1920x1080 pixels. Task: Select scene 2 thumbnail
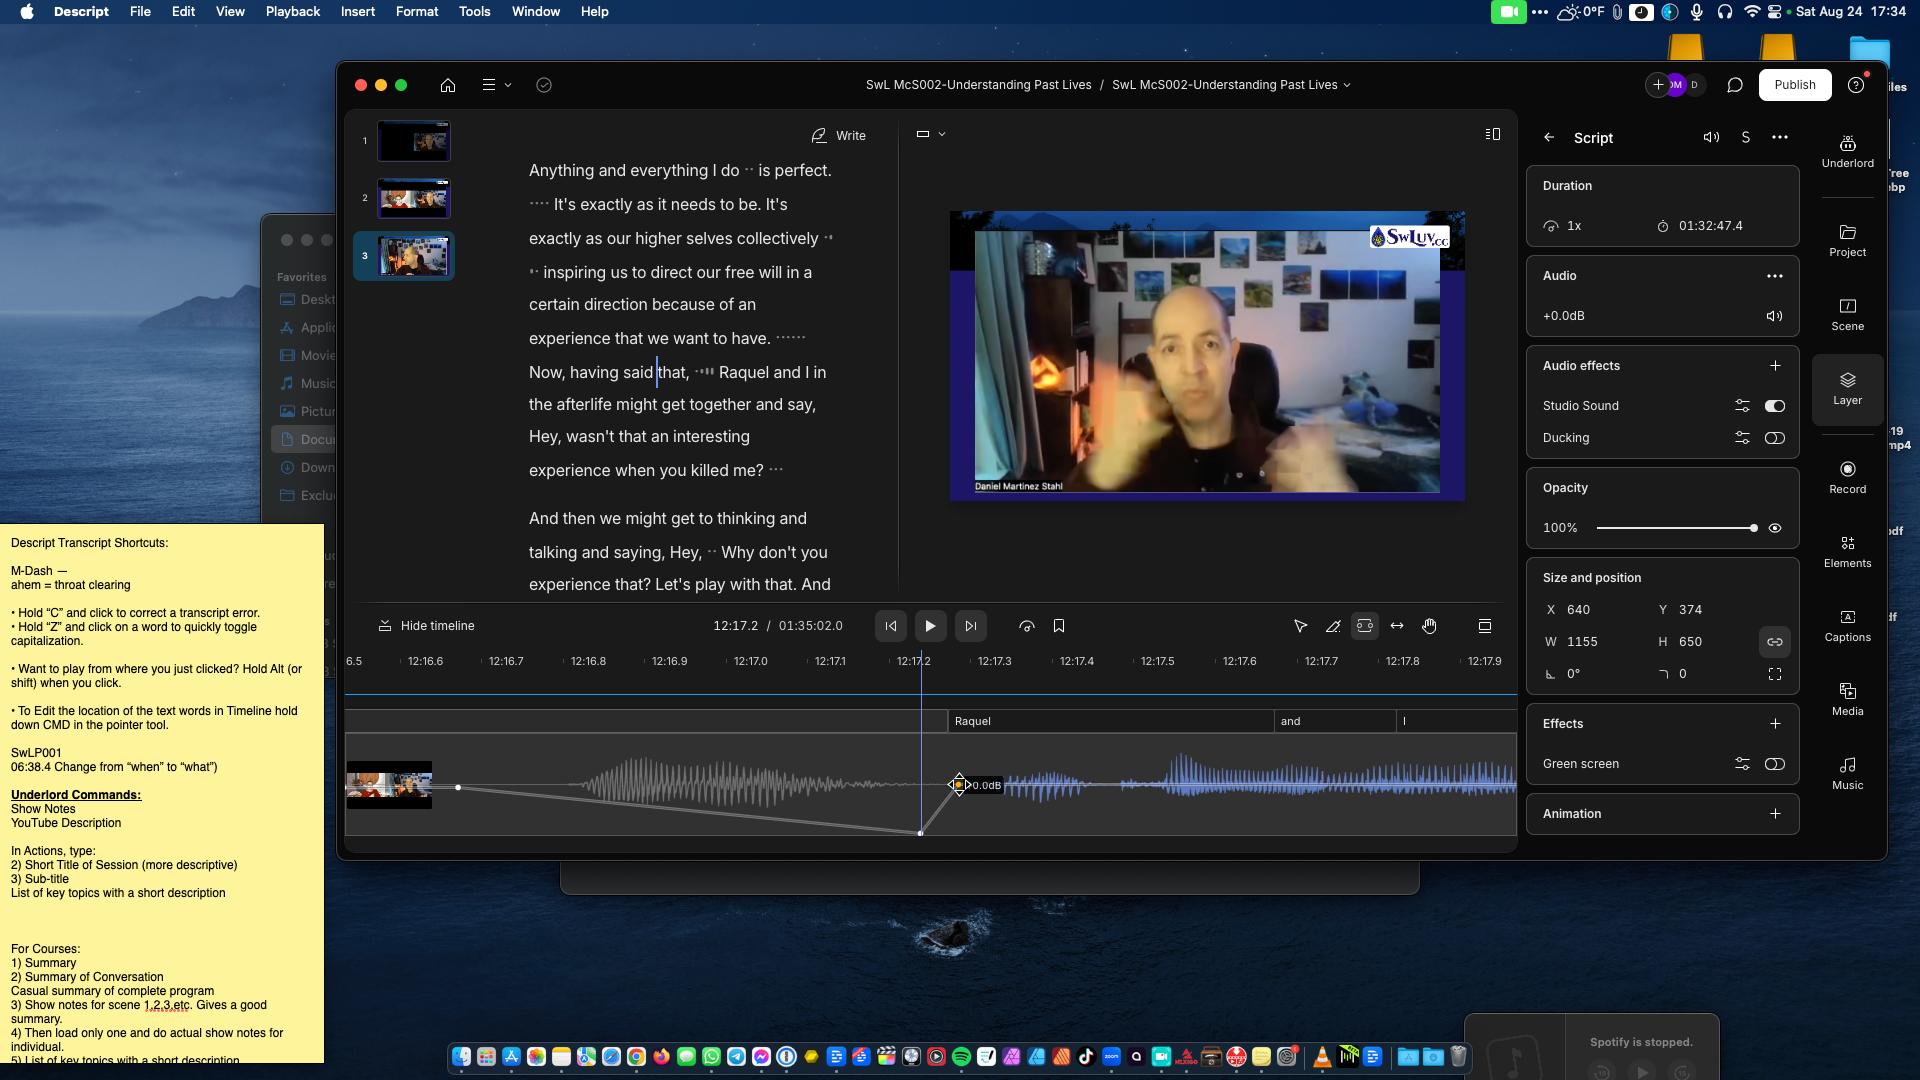pos(414,198)
